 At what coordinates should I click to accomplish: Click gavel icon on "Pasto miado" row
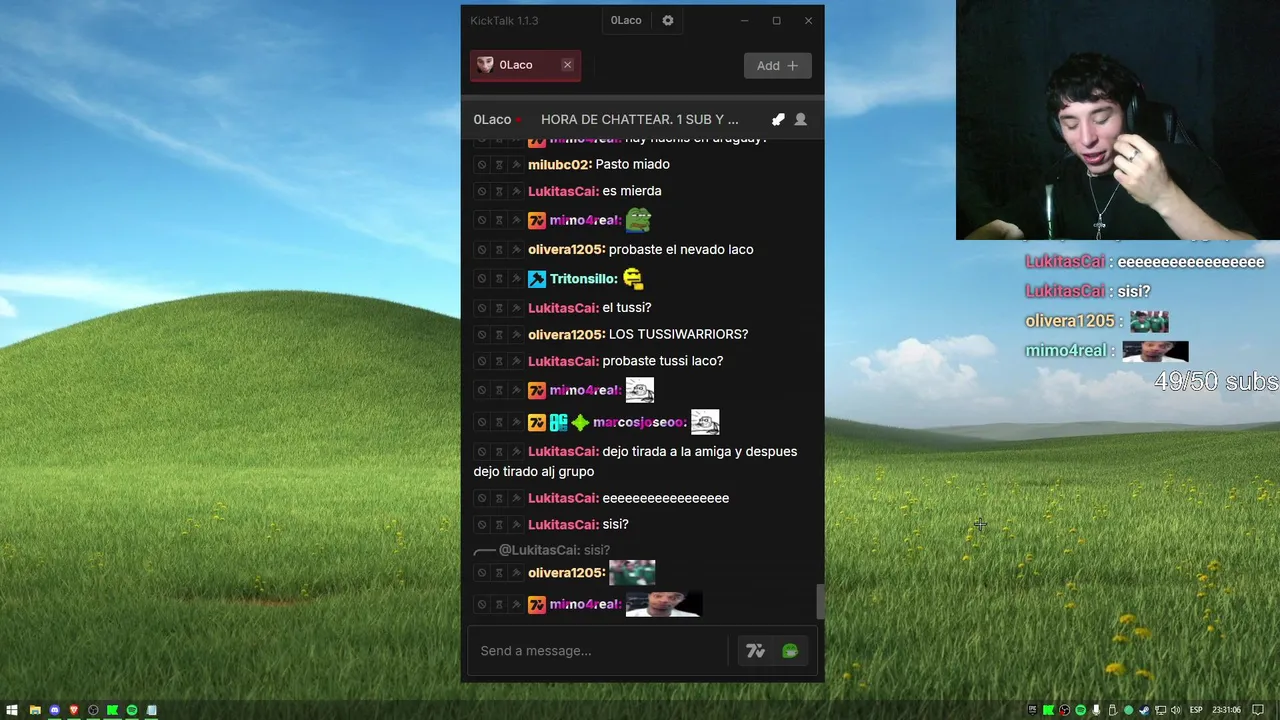(x=516, y=164)
